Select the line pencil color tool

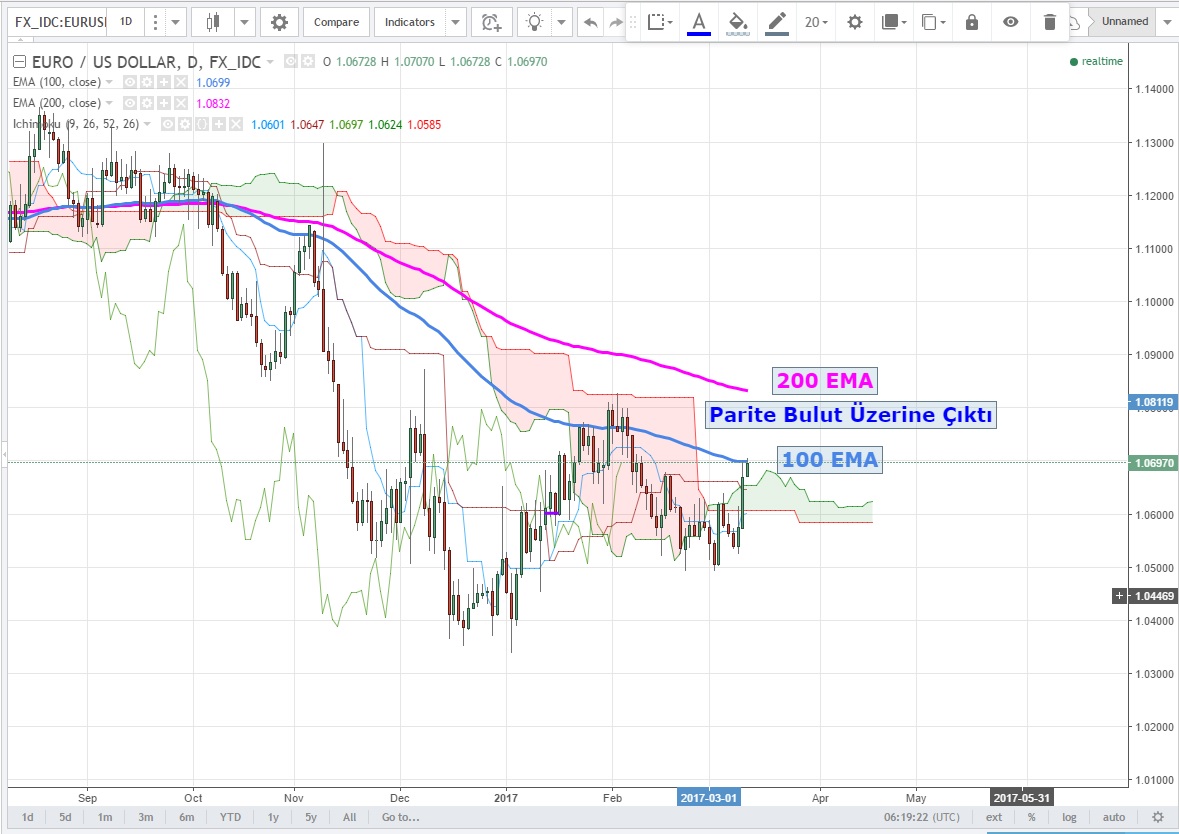pyautogui.click(x=774, y=22)
